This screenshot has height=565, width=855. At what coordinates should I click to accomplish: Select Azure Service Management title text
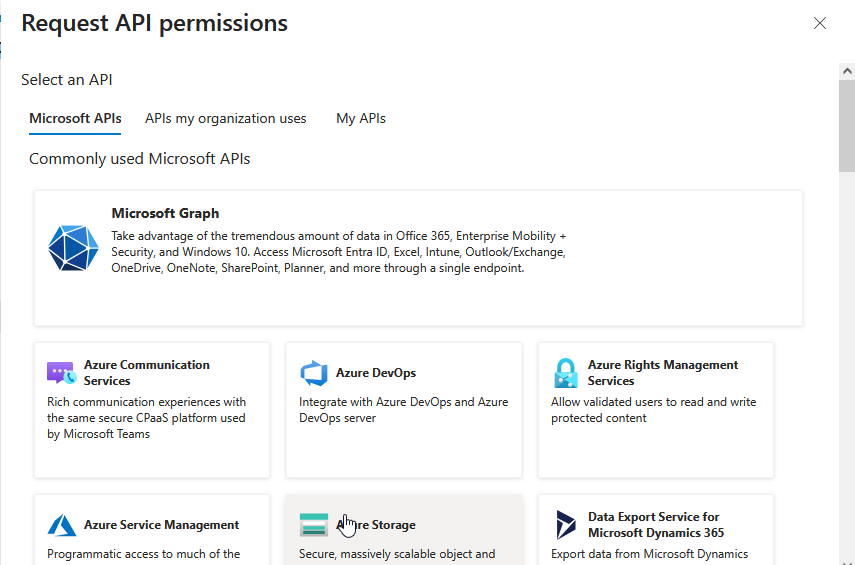click(161, 525)
